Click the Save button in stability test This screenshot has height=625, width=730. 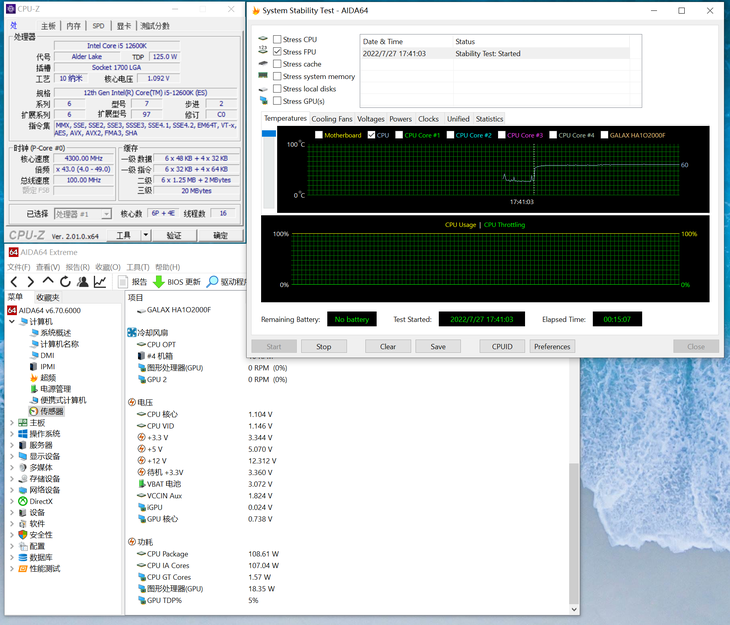coord(438,346)
